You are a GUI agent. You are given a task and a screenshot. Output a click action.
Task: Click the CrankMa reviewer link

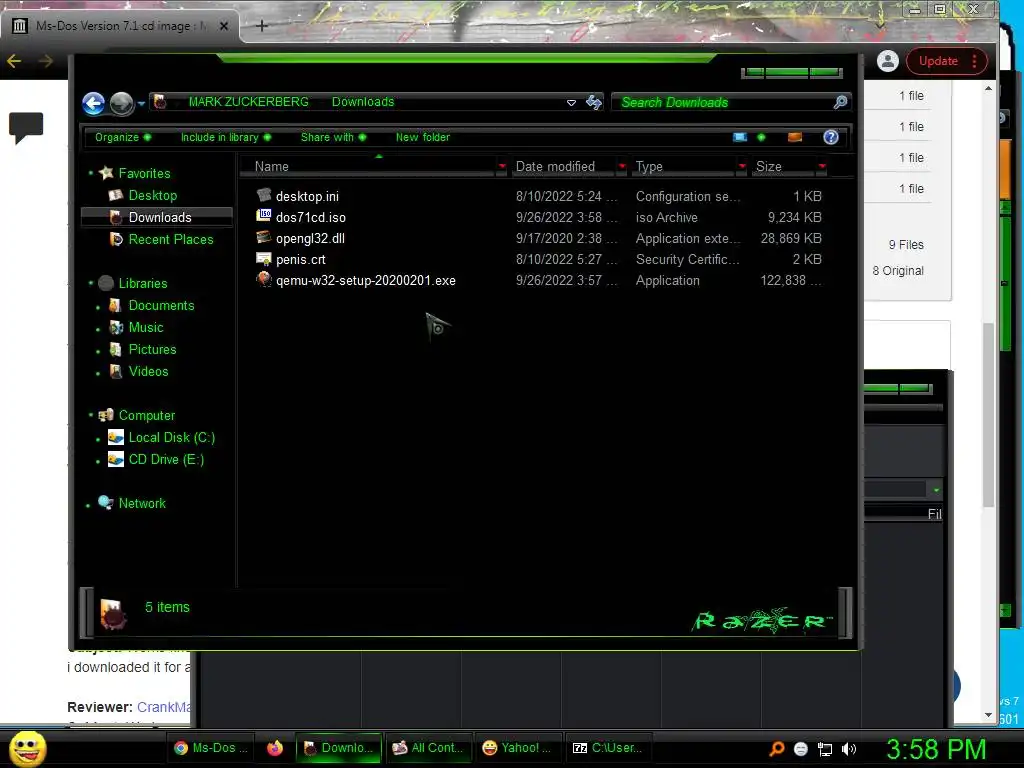[164, 707]
